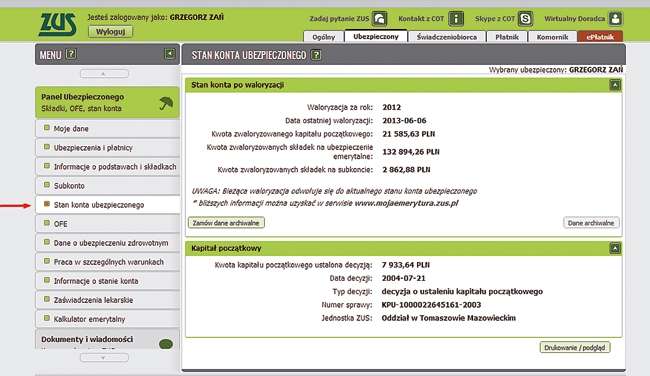
Task: Switch to the Świadczeniobiorca tab
Action: tap(447, 37)
